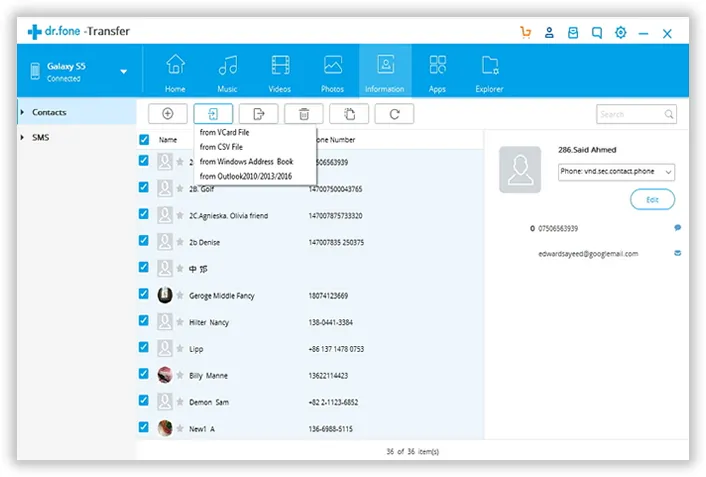Open the shopping cart icon
Image resolution: width=706 pixels, height=477 pixels.
525,32
